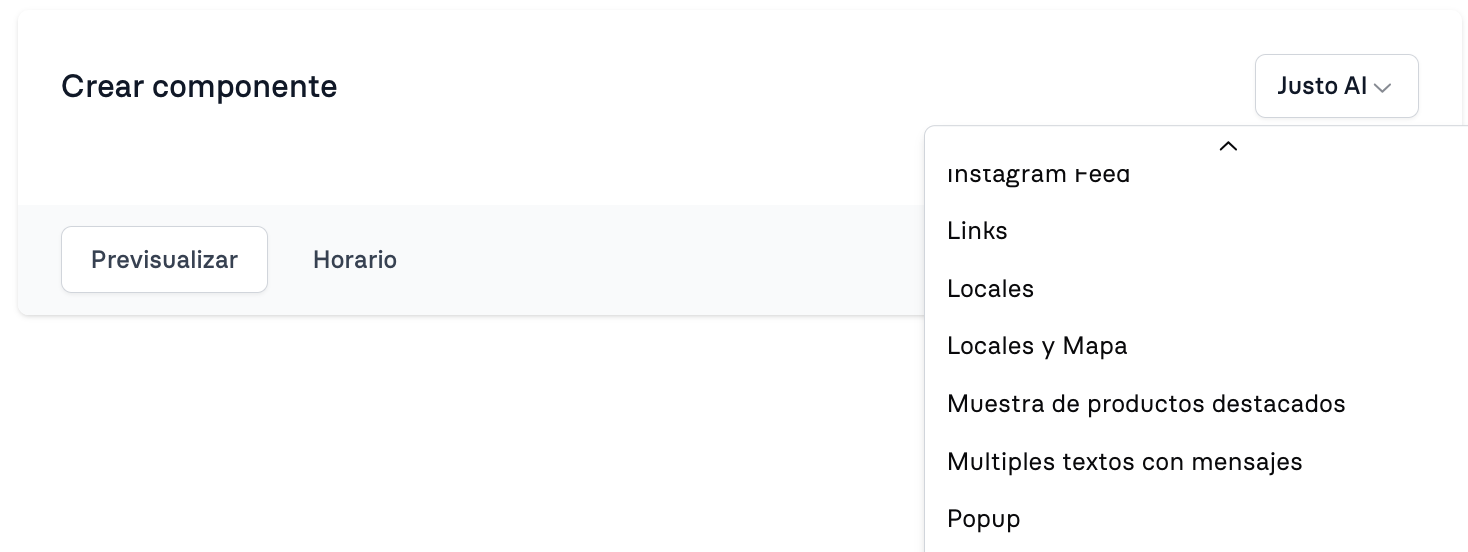
Task: Click the Previsualizar button
Action: pos(164,260)
